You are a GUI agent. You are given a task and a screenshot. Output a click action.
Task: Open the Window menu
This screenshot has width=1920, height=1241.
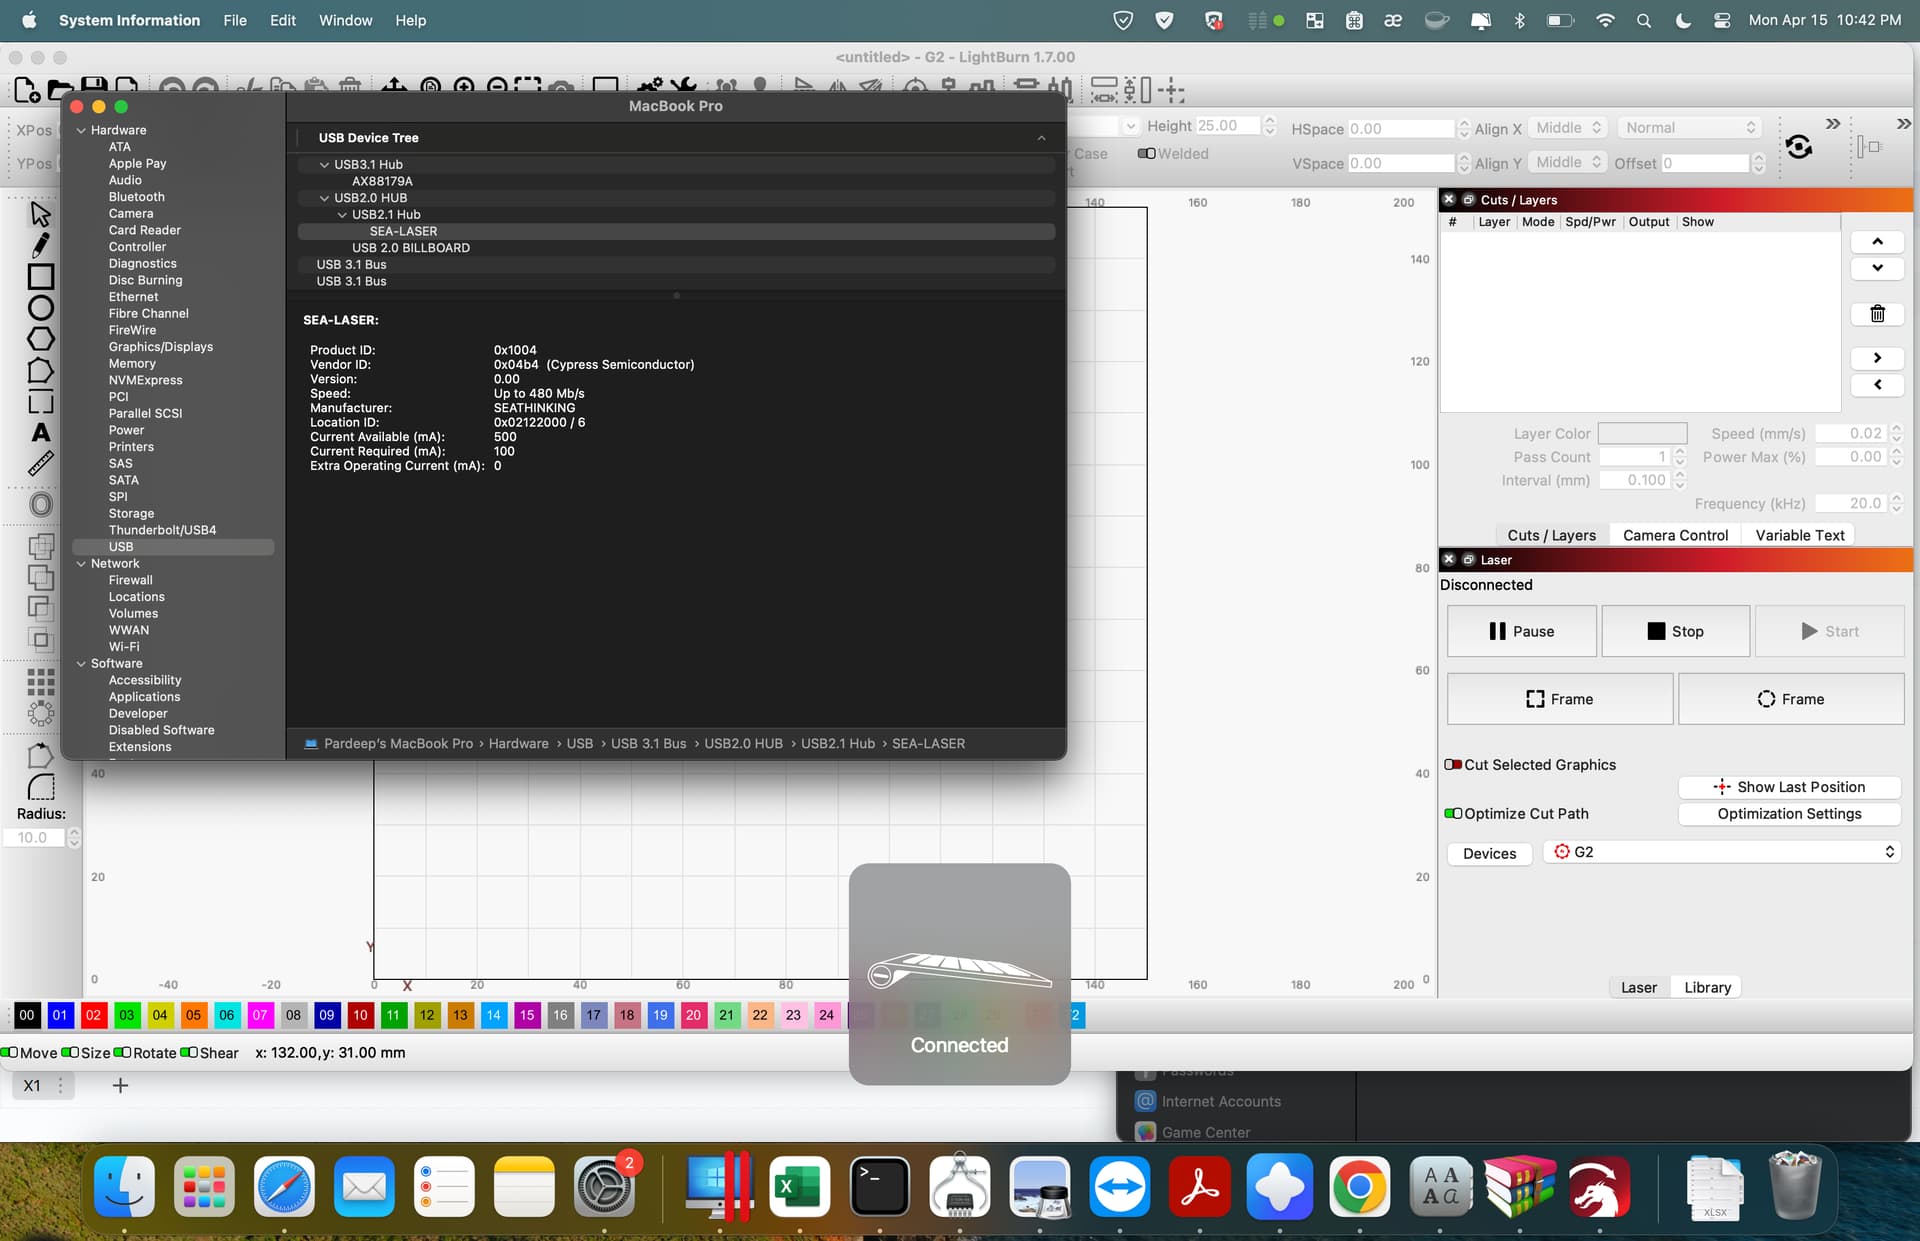click(x=345, y=20)
